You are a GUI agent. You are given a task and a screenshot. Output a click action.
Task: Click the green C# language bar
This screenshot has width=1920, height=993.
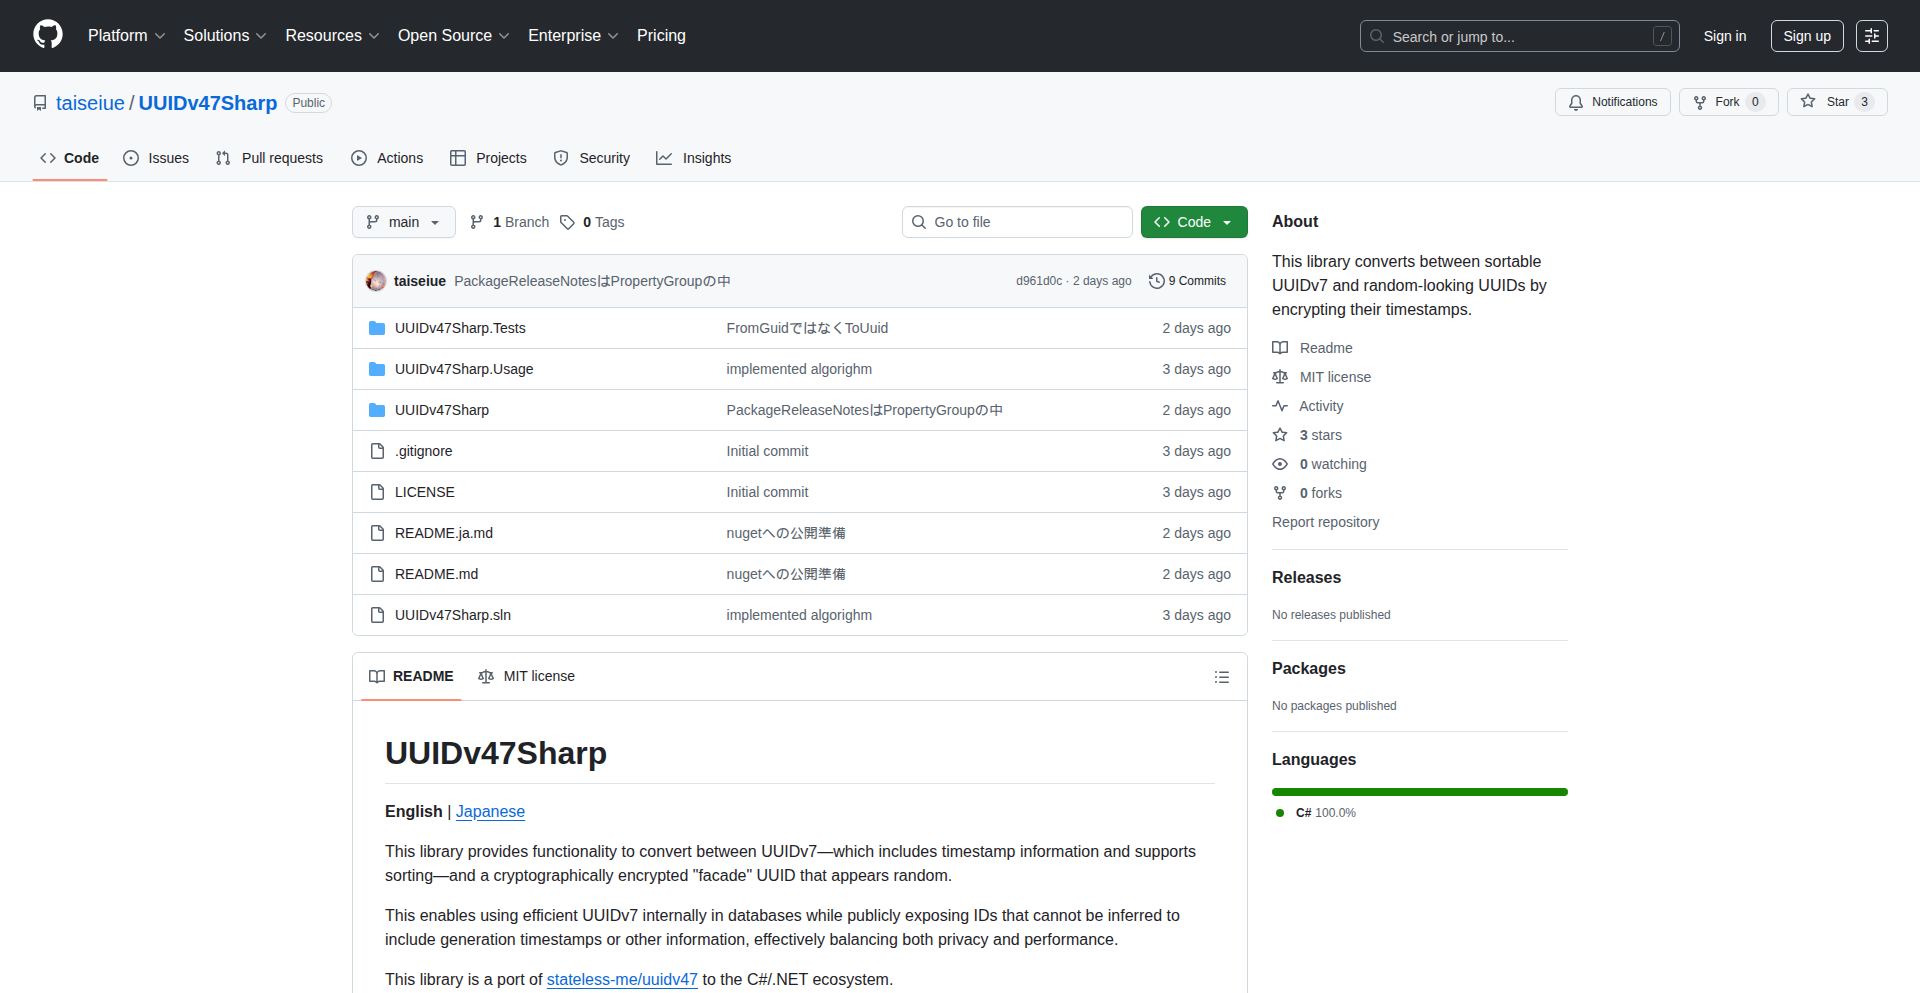(1420, 792)
